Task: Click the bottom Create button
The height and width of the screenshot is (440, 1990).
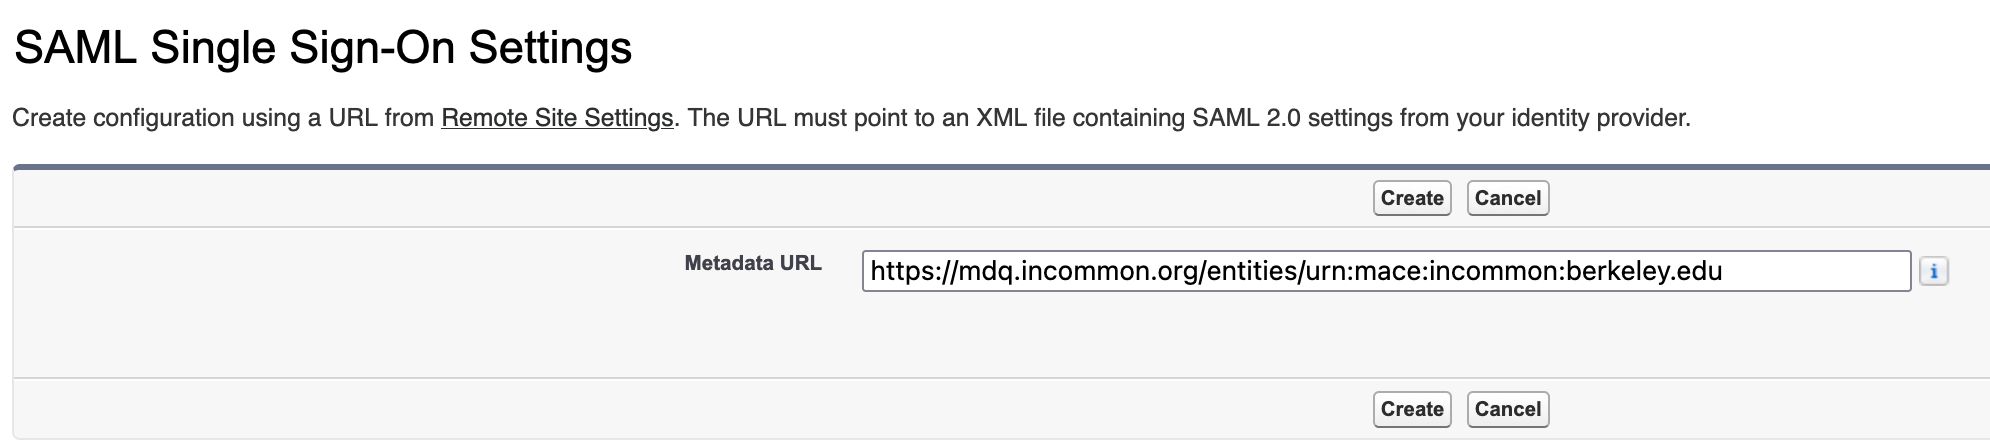Action: (x=1411, y=409)
